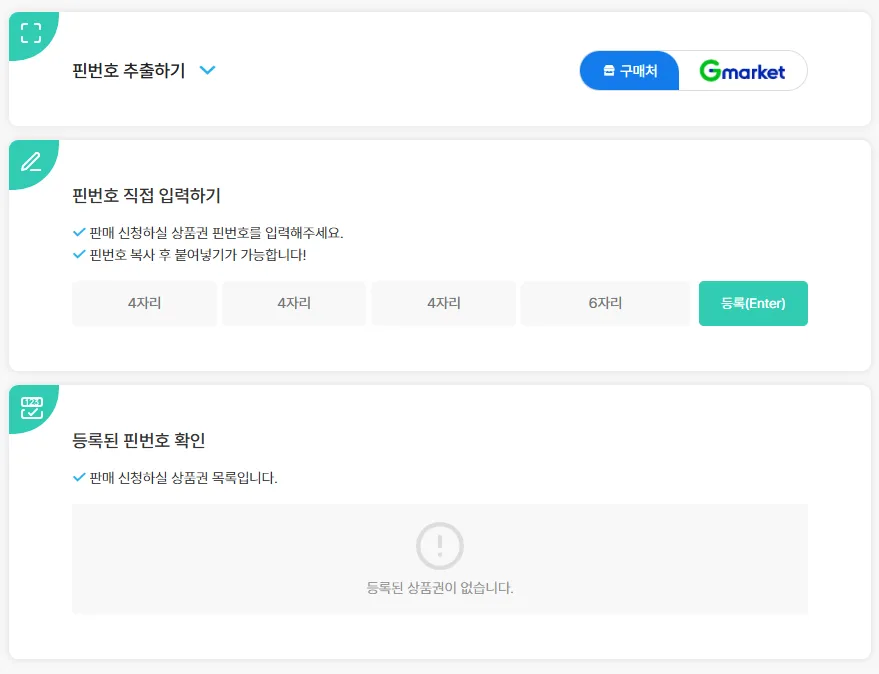Click the 핀번호 직접 입력하기 heading

147,195
